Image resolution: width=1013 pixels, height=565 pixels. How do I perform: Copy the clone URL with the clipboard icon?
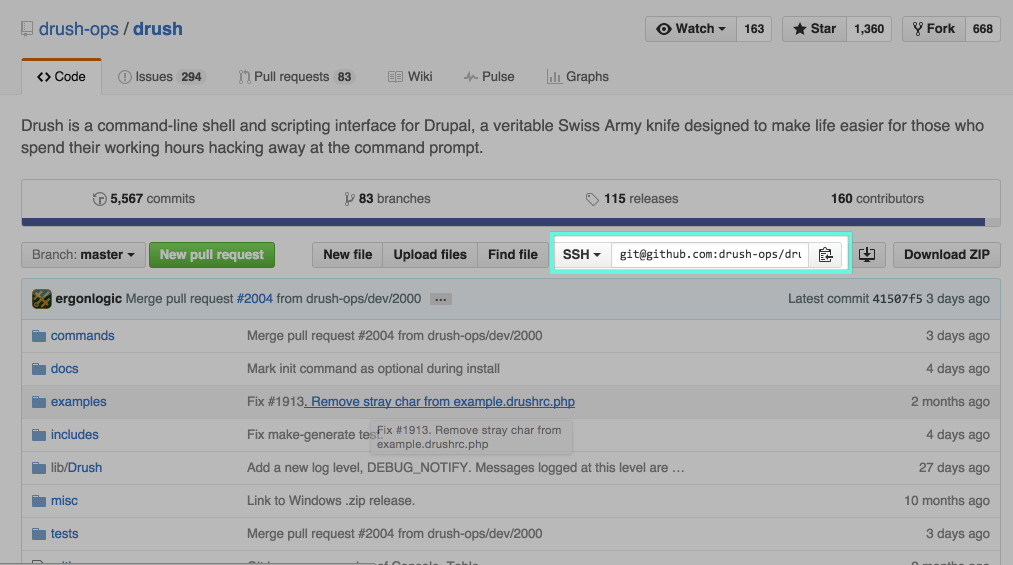(825, 254)
